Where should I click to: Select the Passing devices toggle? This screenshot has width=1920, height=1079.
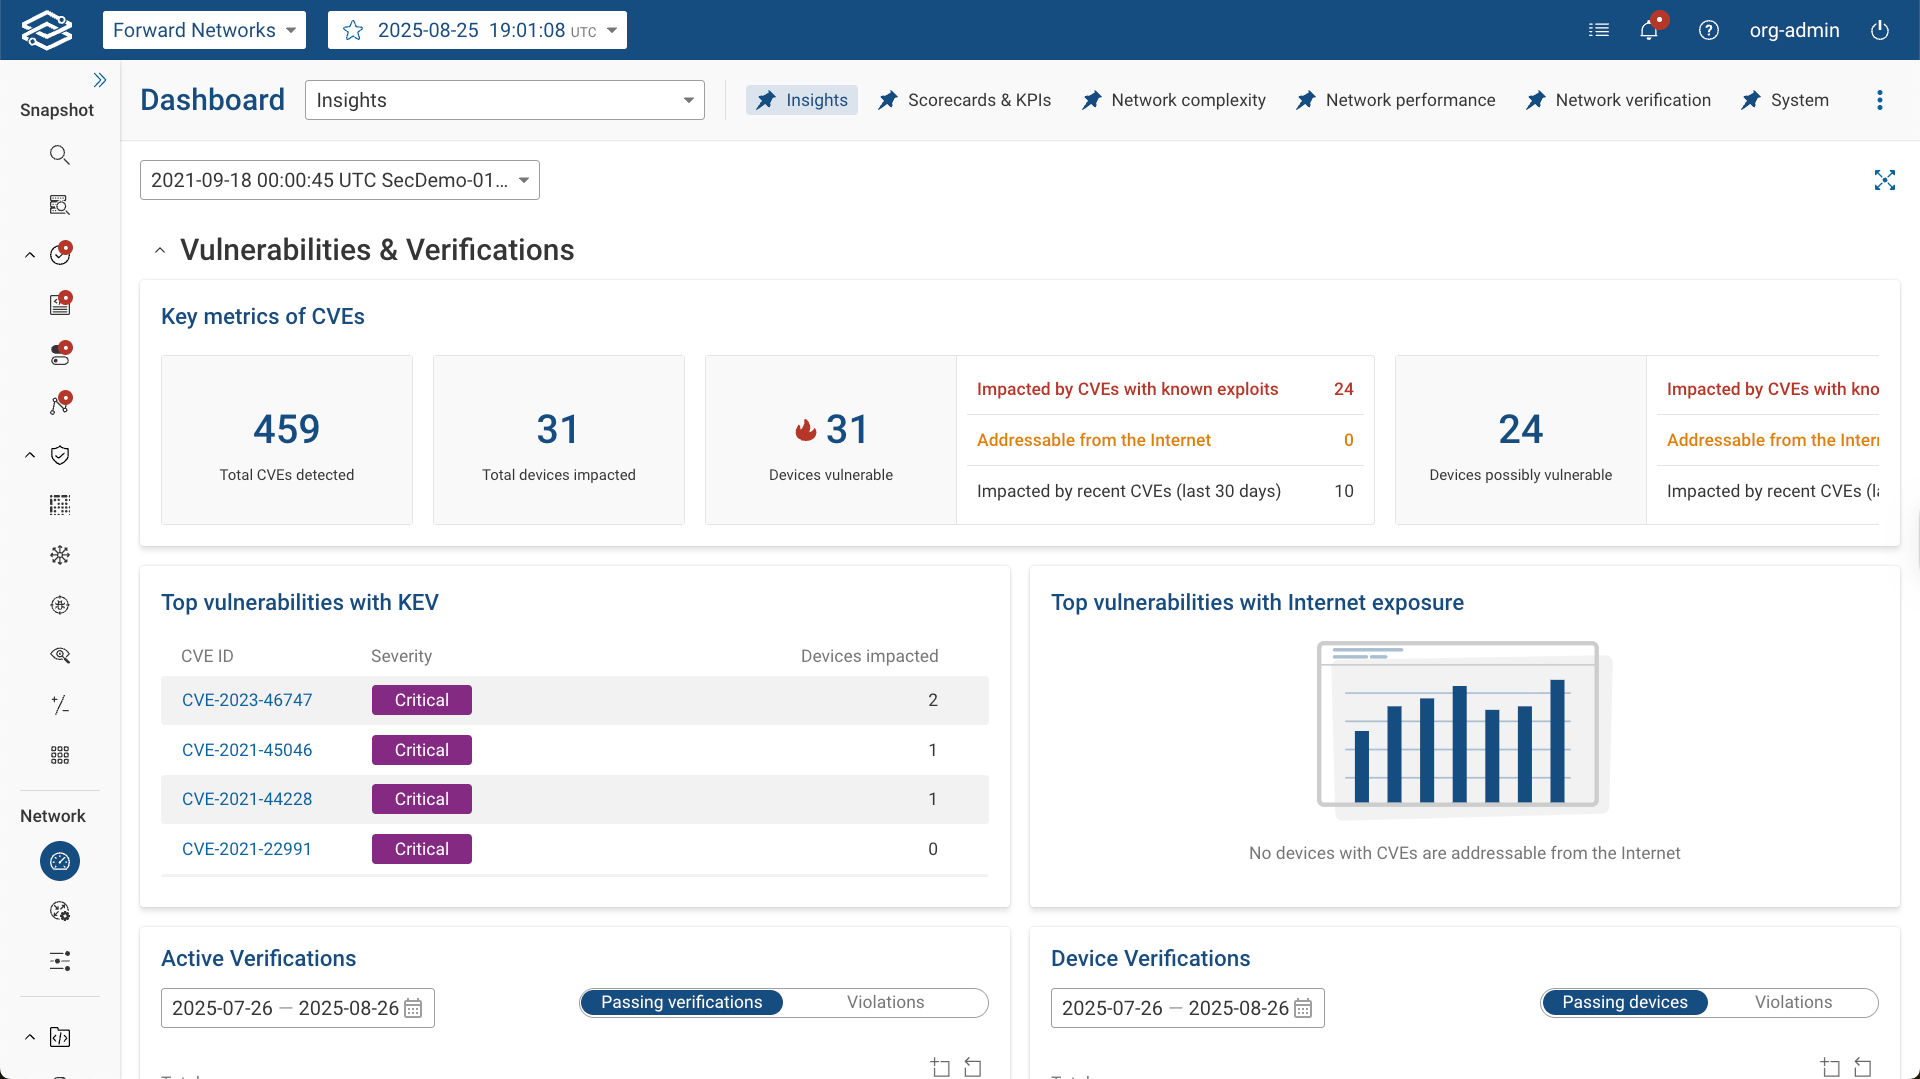[x=1624, y=1002]
